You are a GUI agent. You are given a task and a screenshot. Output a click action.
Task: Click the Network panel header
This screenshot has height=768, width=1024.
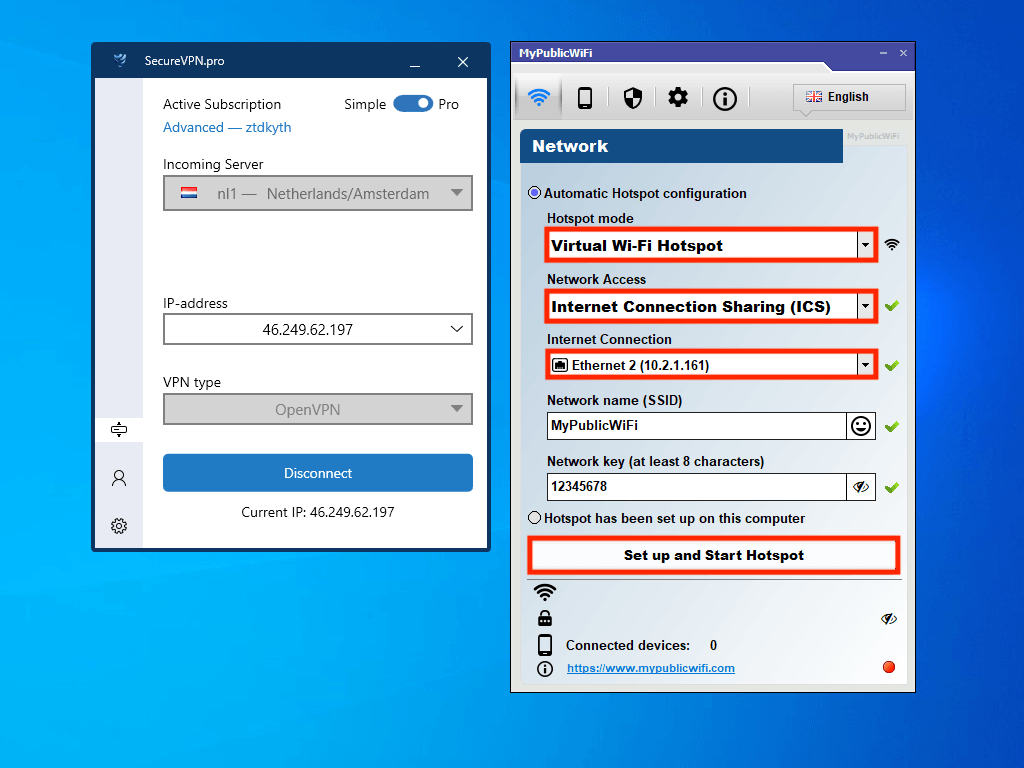(x=681, y=146)
